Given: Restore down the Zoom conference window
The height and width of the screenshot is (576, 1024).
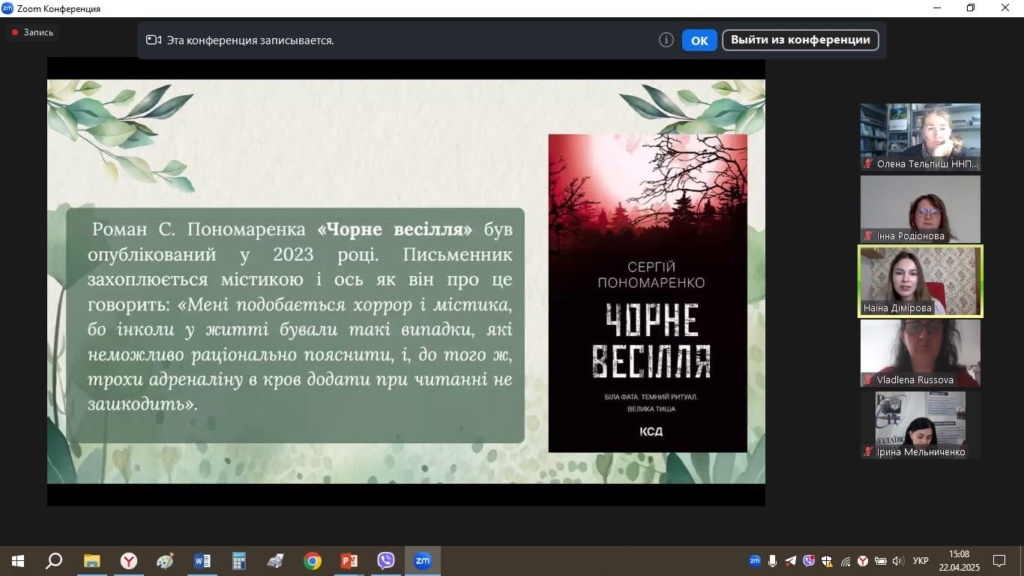Looking at the screenshot, I should 970,8.
